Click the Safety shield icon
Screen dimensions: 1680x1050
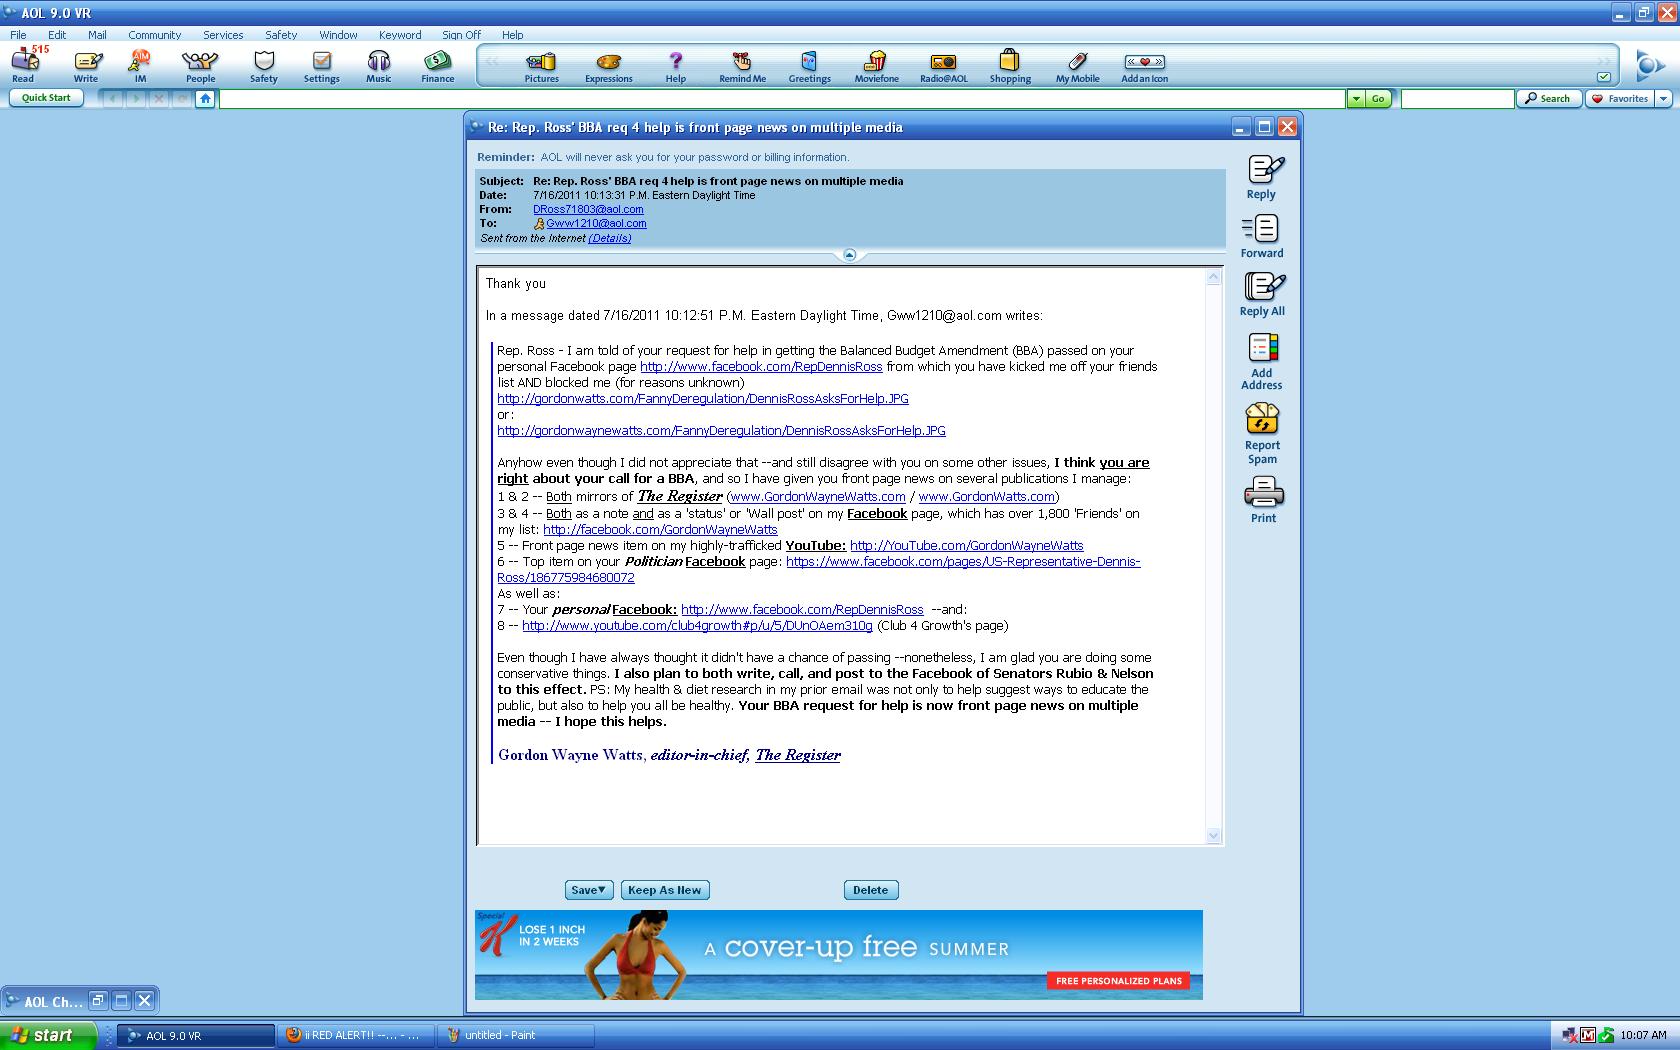(264, 66)
